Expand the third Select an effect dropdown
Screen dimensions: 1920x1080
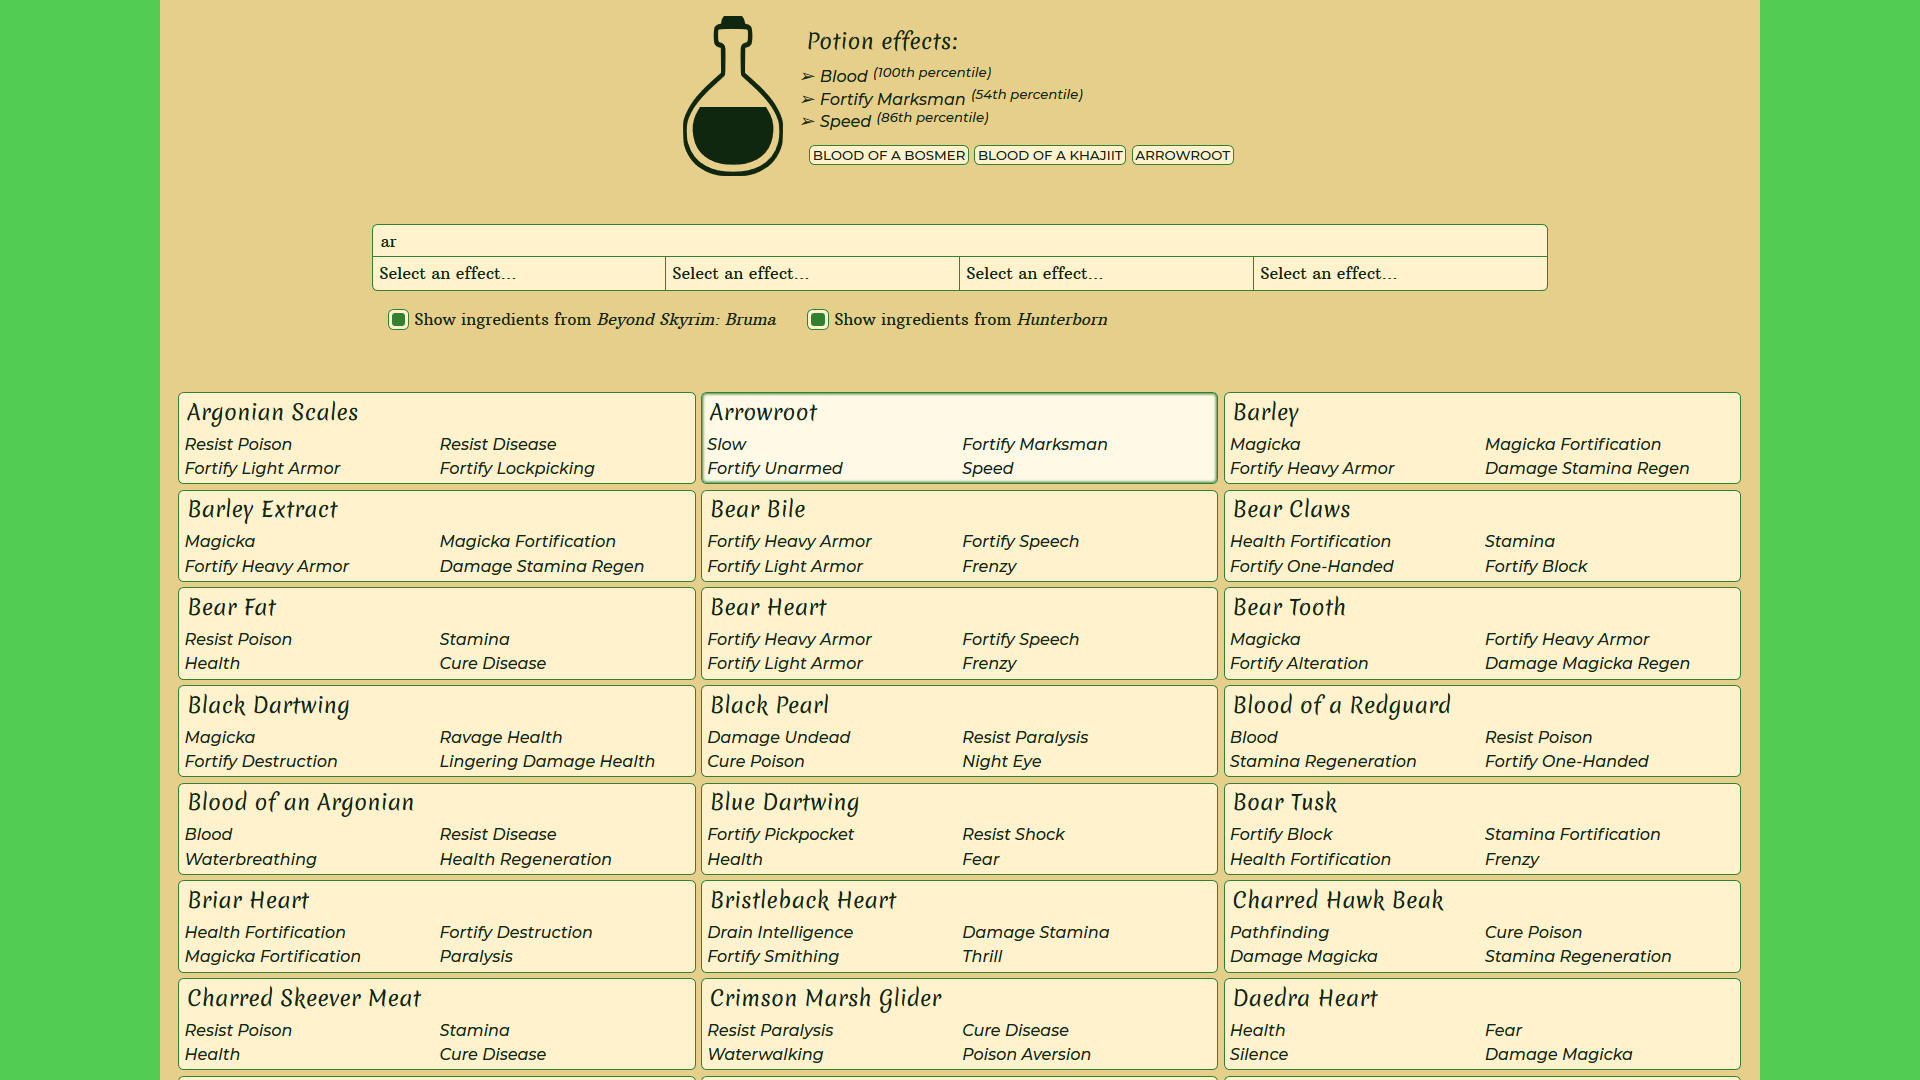(x=1106, y=274)
